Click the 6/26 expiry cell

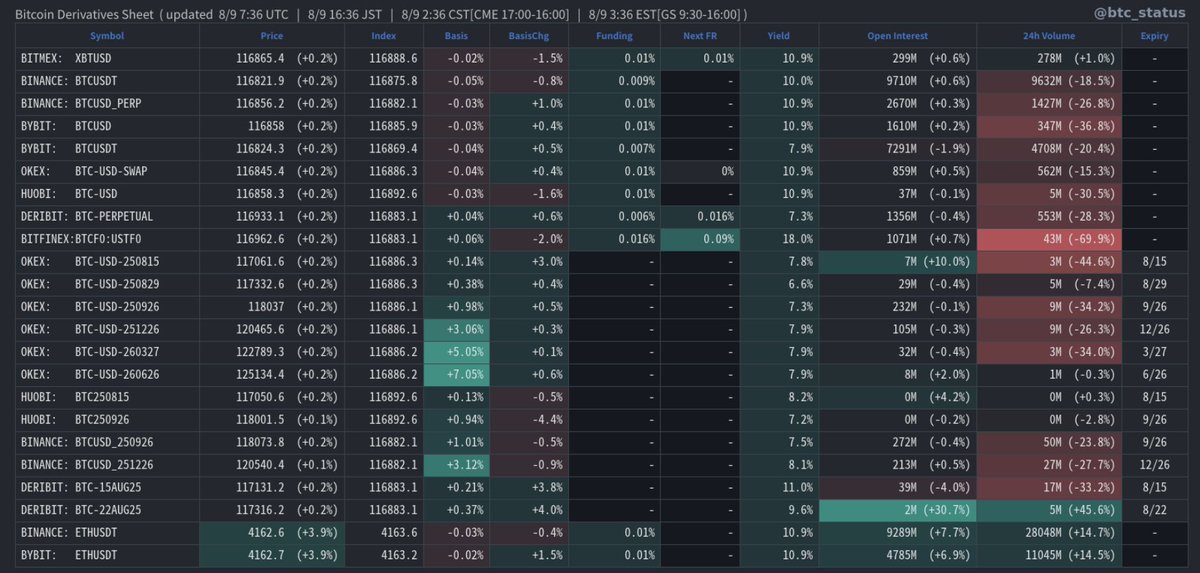1154,375
